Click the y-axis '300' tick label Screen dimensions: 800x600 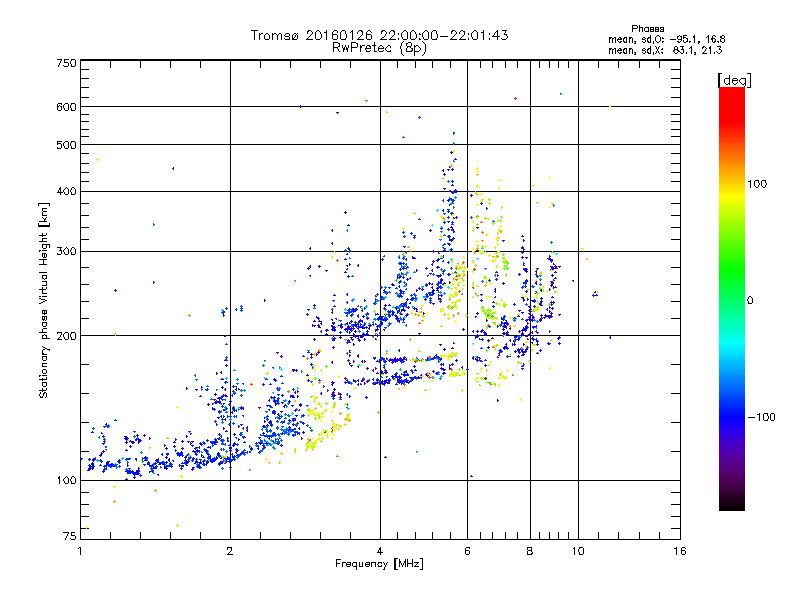[66, 252]
